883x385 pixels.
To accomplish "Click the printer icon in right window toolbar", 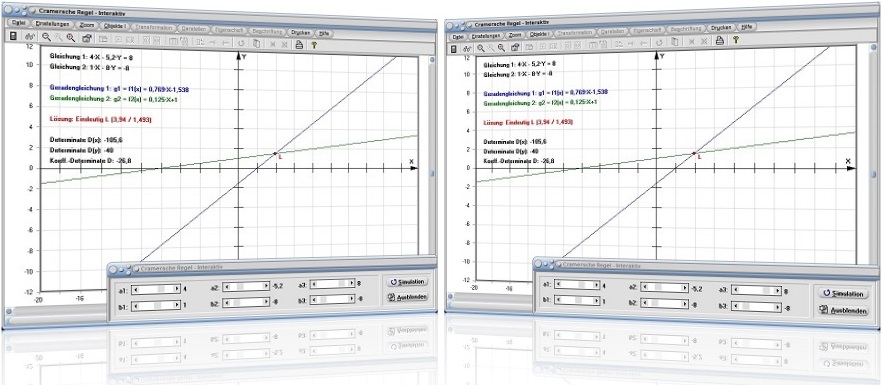I will 719,40.
